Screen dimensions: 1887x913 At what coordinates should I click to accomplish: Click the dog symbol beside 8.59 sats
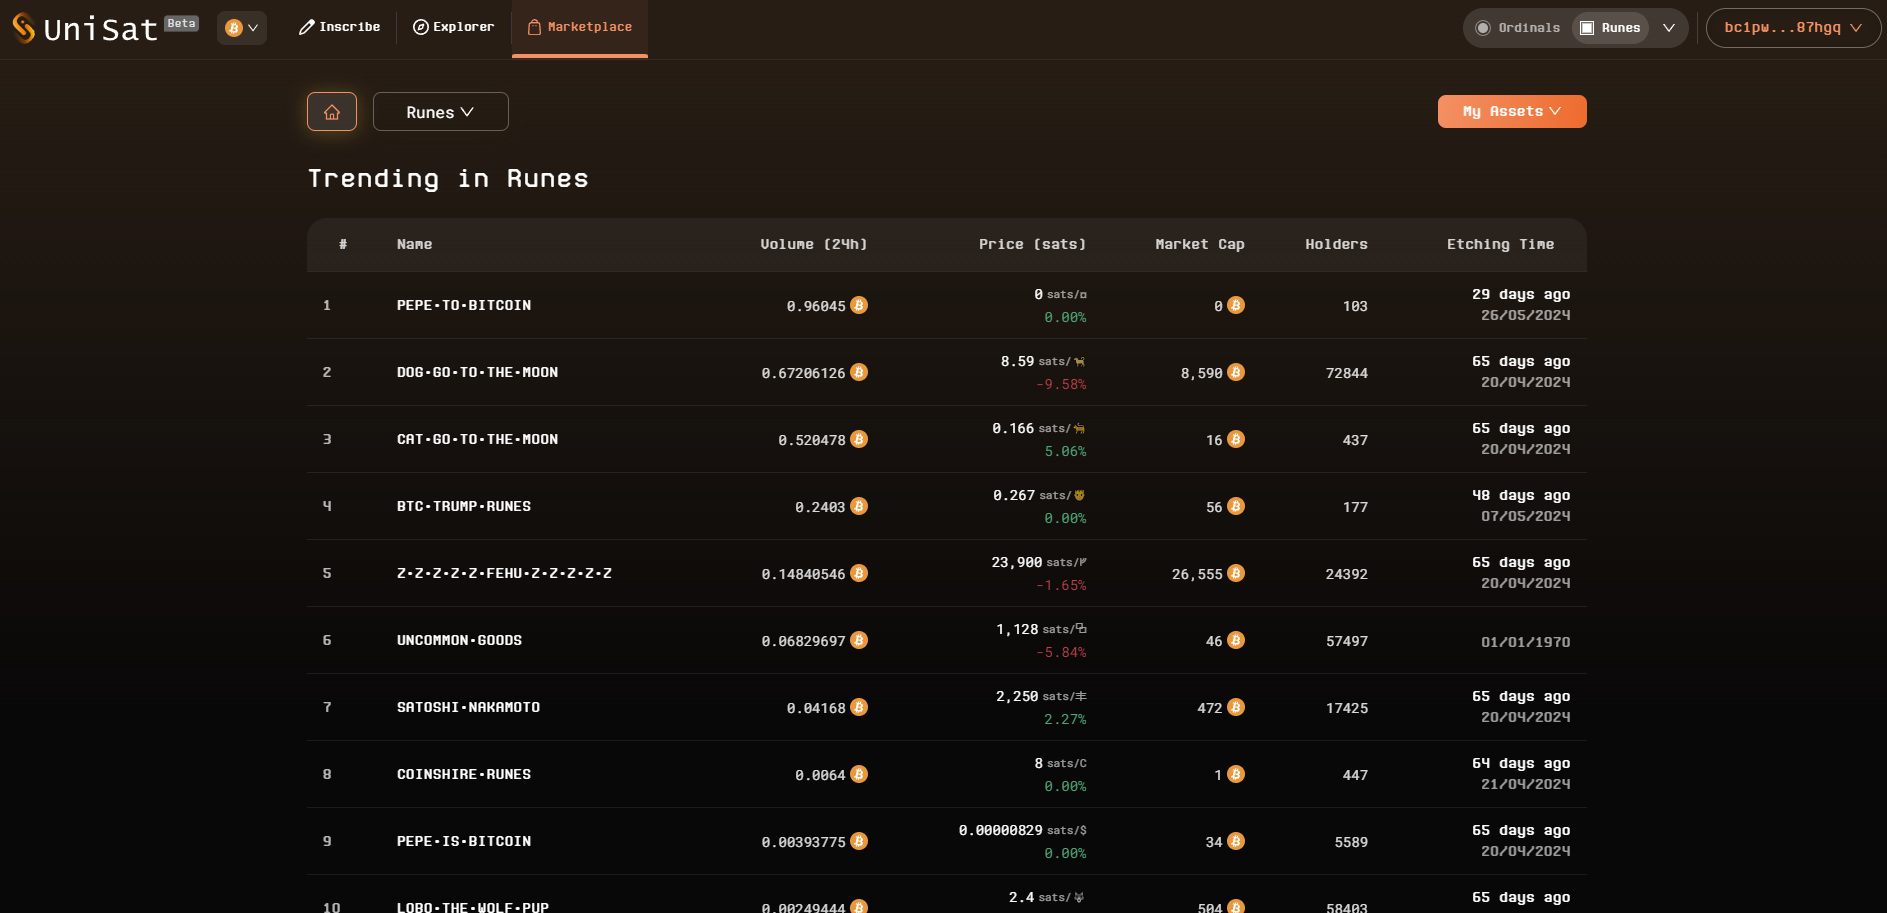click(x=1080, y=362)
